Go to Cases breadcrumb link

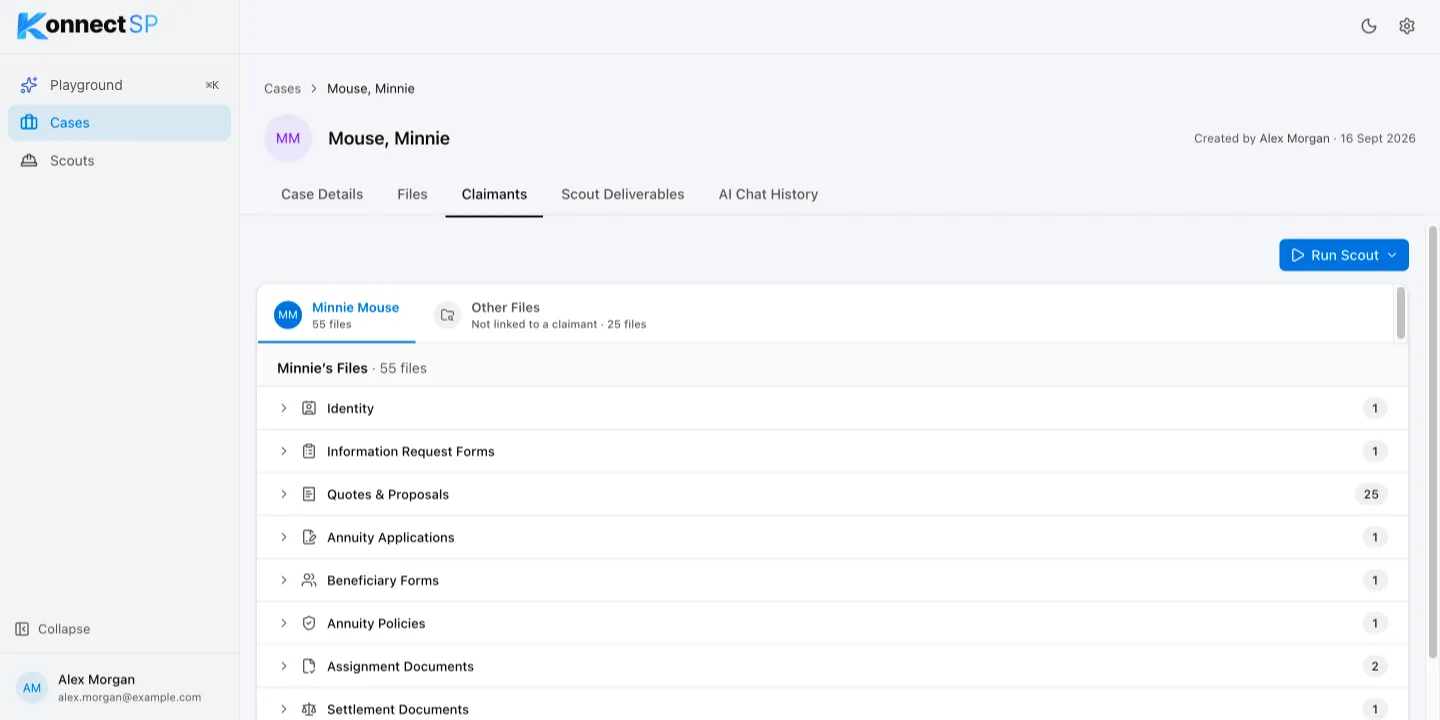[x=282, y=89]
